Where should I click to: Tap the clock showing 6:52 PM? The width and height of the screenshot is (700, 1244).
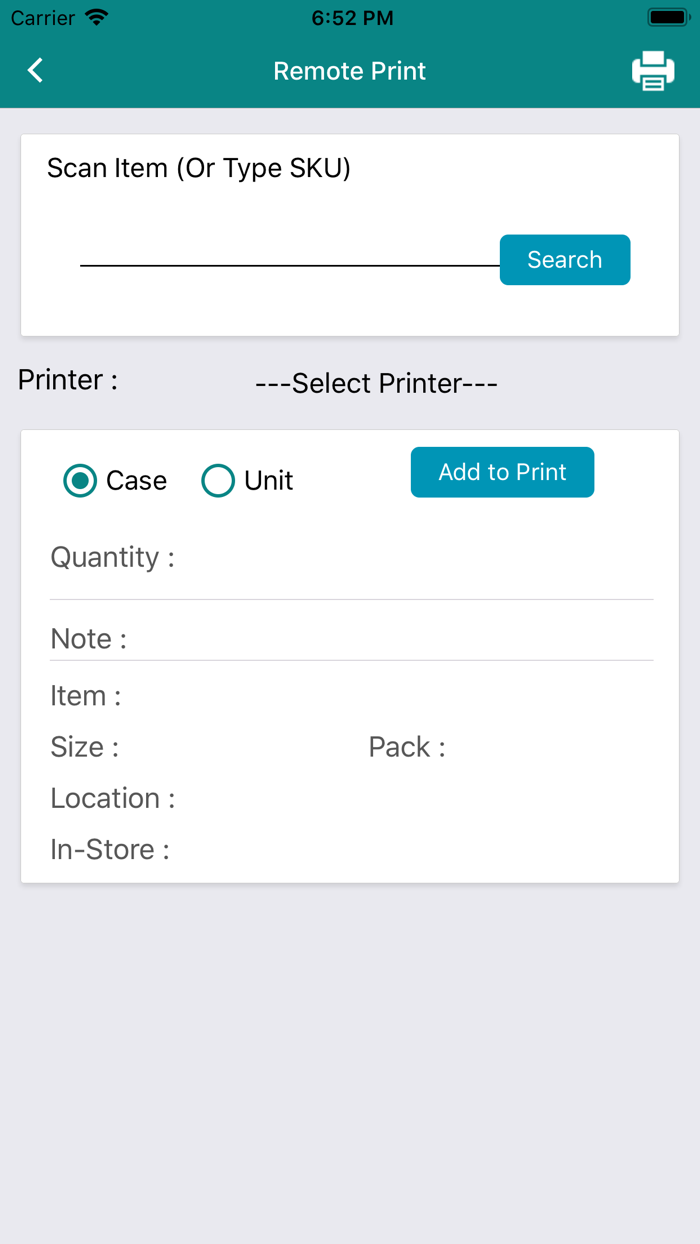(352, 17)
